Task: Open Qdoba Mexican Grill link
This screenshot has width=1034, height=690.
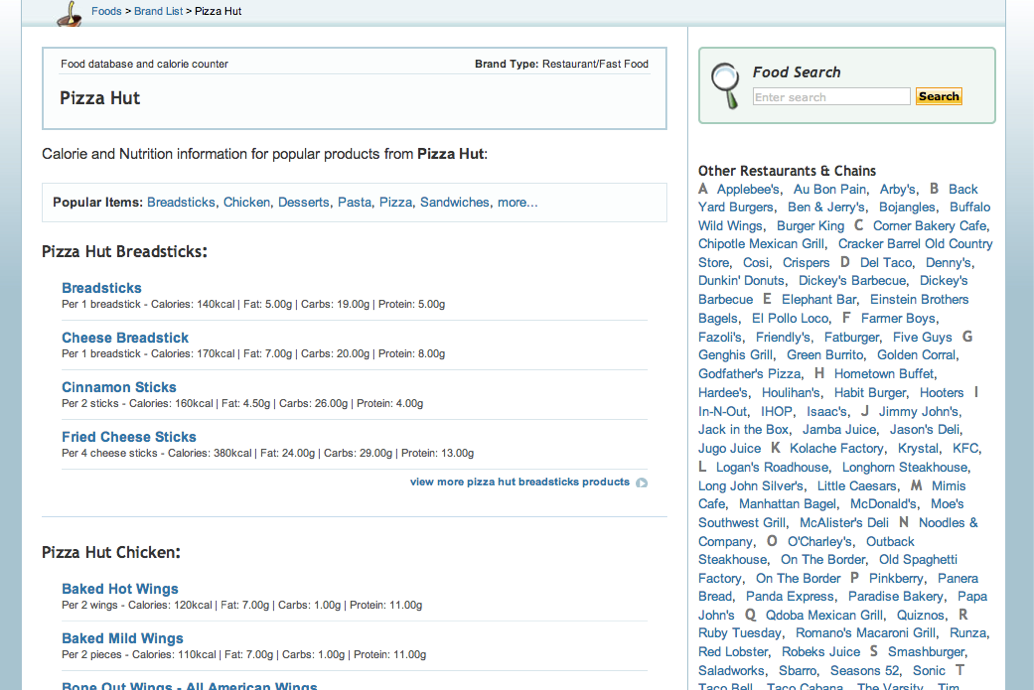Action: (x=824, y=615)
